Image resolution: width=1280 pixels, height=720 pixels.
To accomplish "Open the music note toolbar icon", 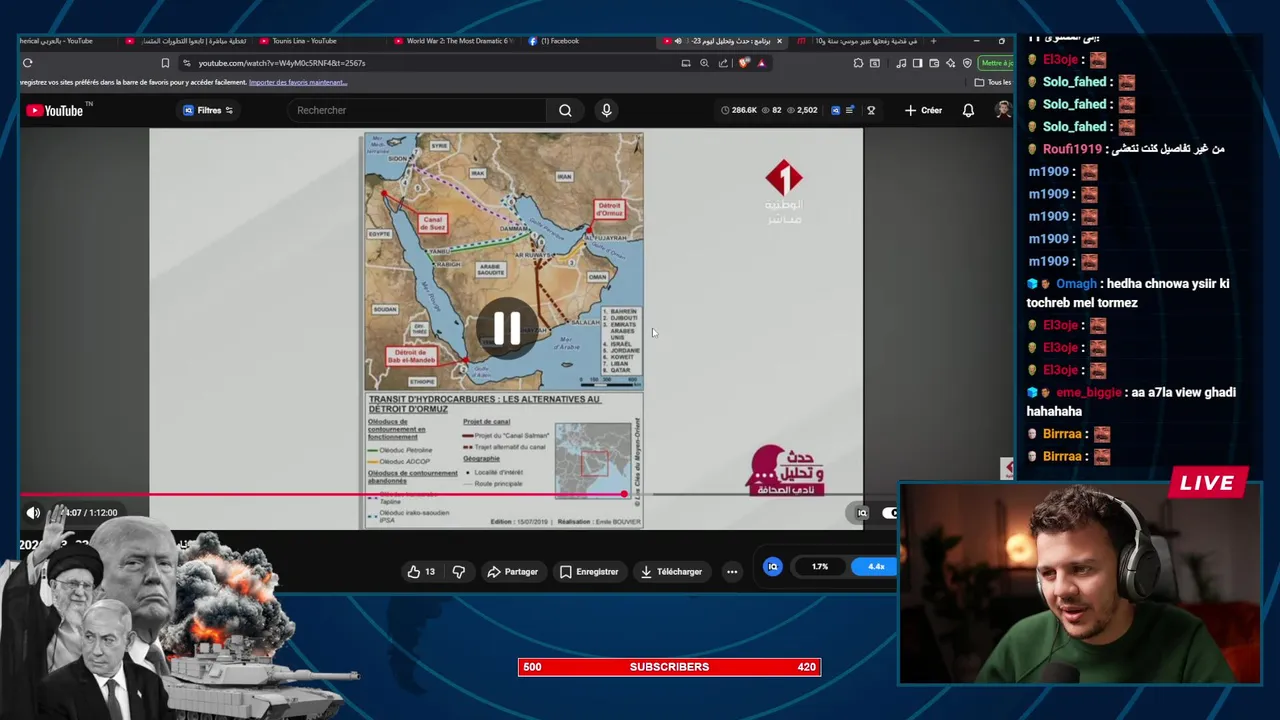I will [901, 63].
